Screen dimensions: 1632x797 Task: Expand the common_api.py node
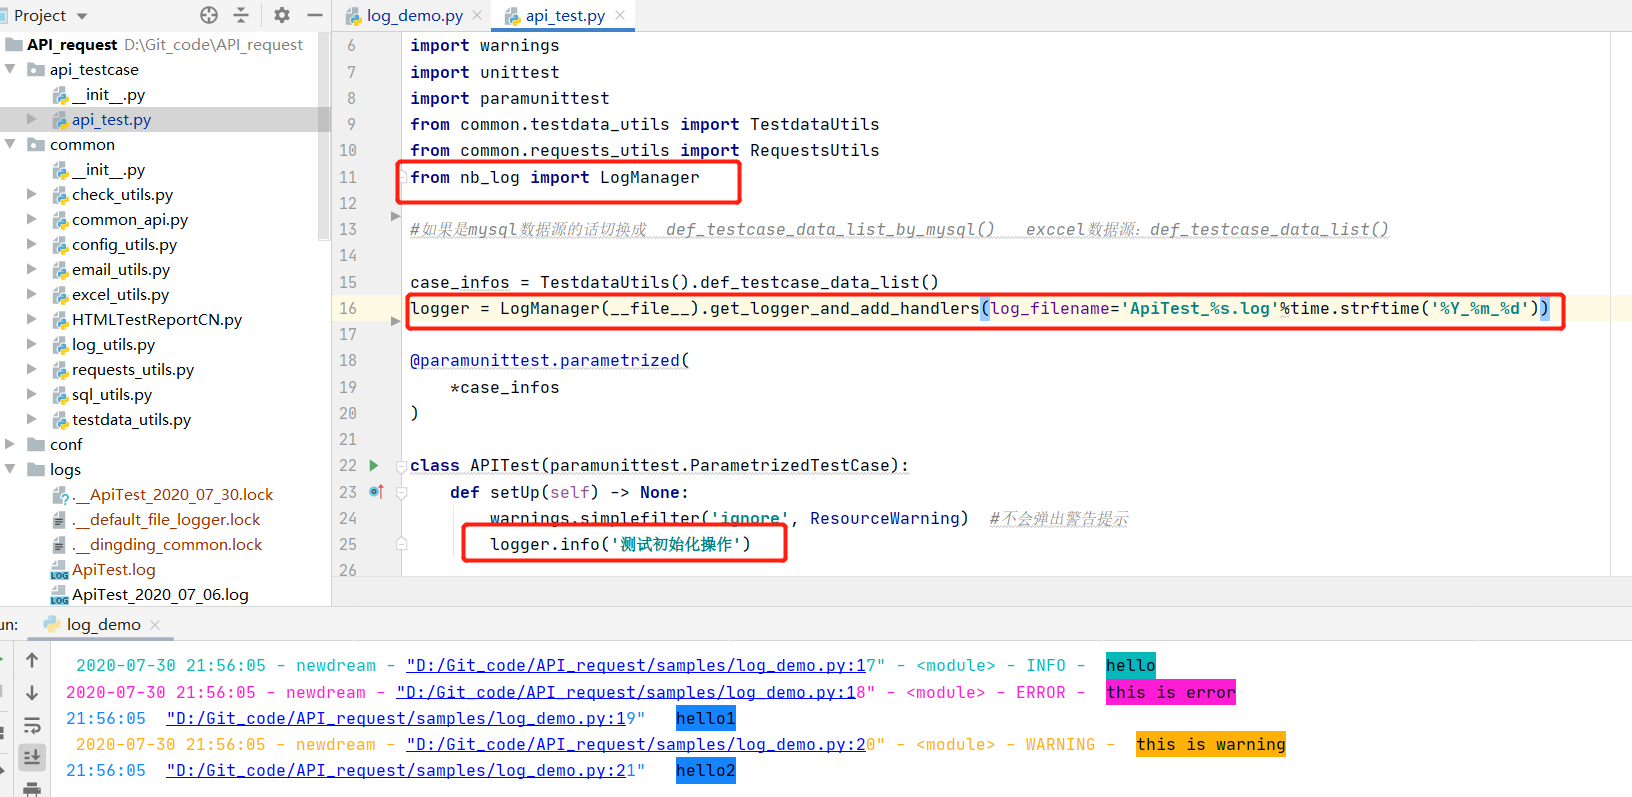32,219
